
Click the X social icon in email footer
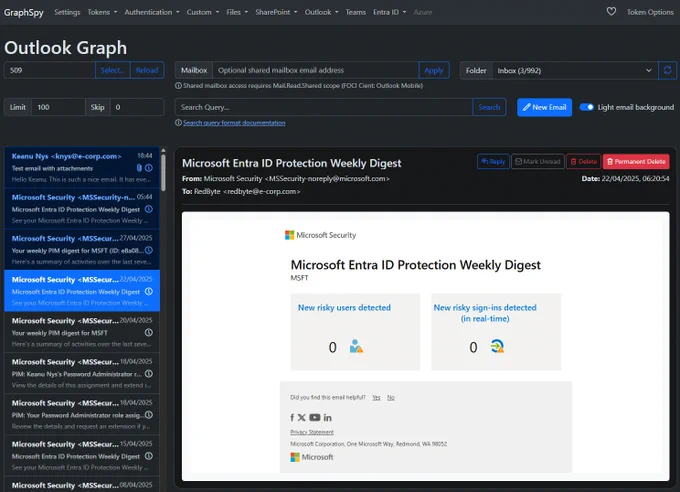coord(302,417)
